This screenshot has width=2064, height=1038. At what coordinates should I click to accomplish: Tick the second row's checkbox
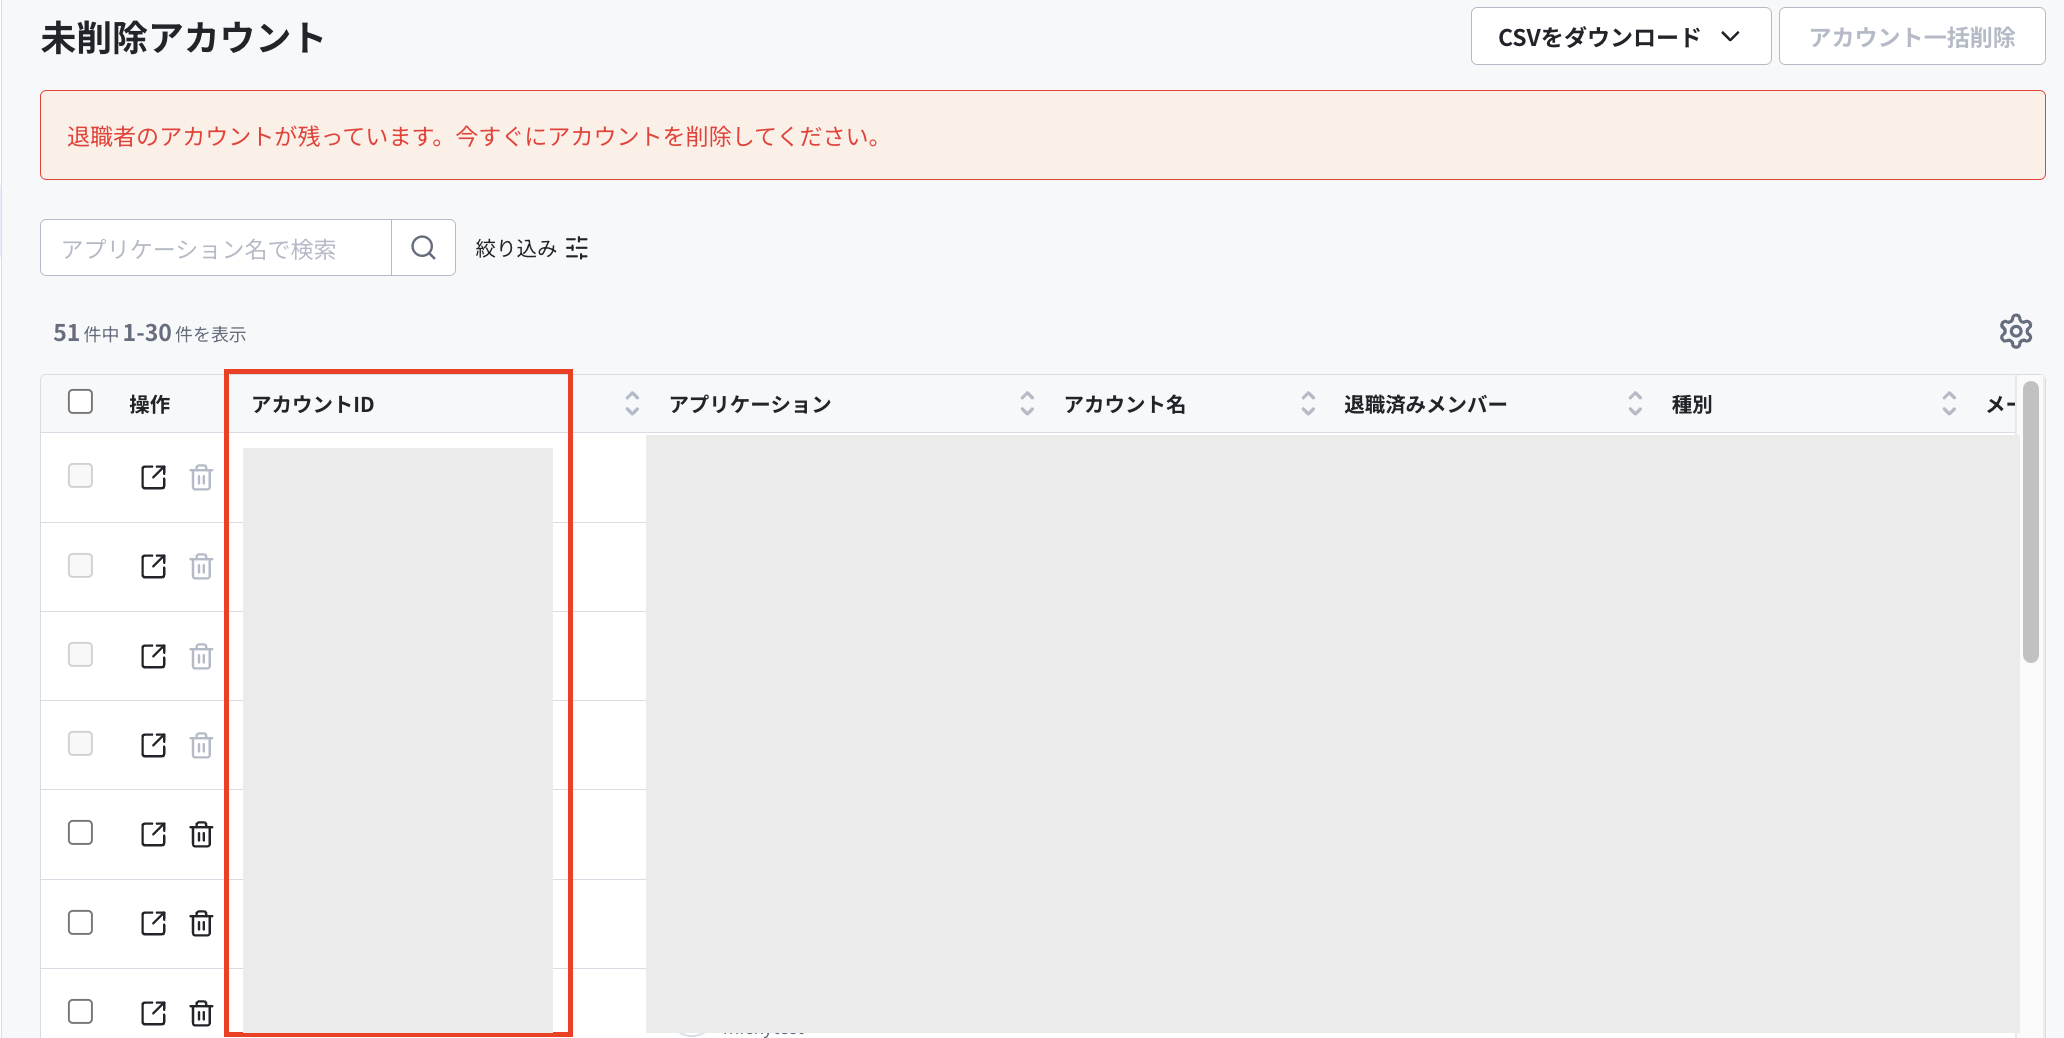pyautogui.click(x=81, y=566)
